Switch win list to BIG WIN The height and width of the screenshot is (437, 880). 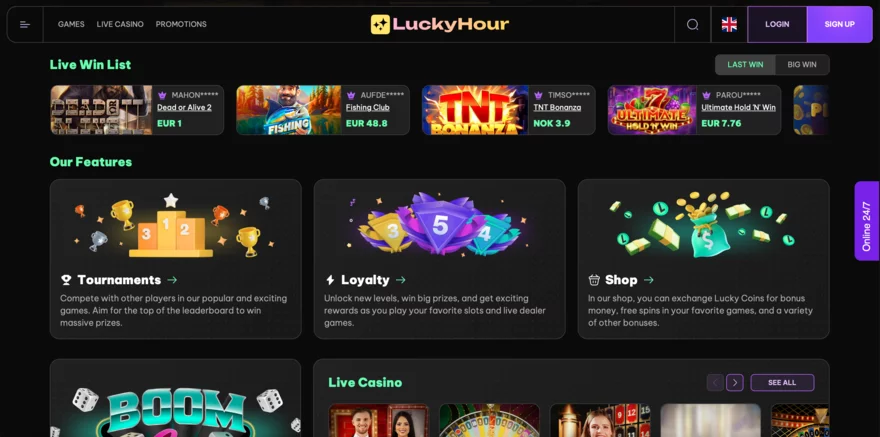[x=802, y=65]
